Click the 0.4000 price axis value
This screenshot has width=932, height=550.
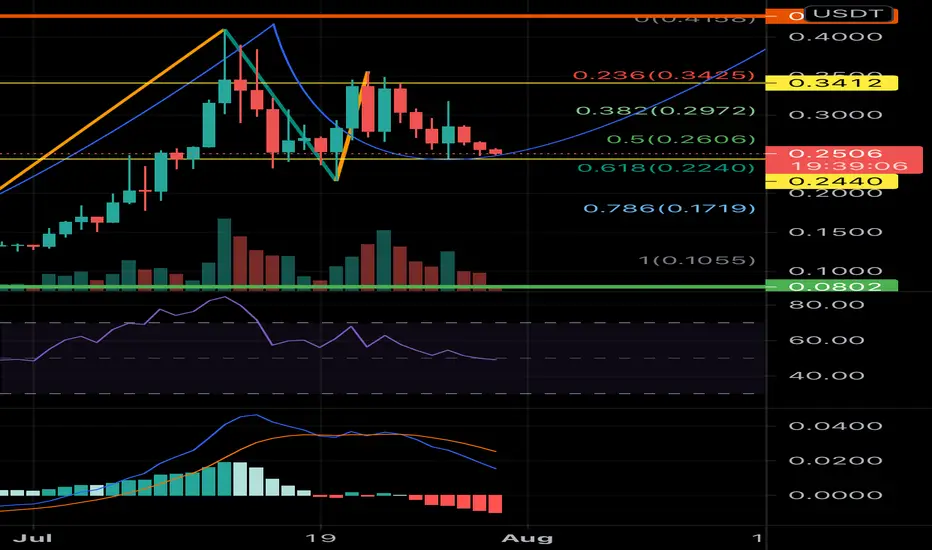[x=835, y=37]
